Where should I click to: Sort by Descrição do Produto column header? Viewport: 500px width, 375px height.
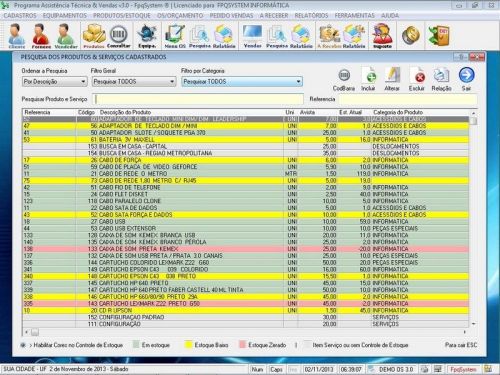click(125, 112)
